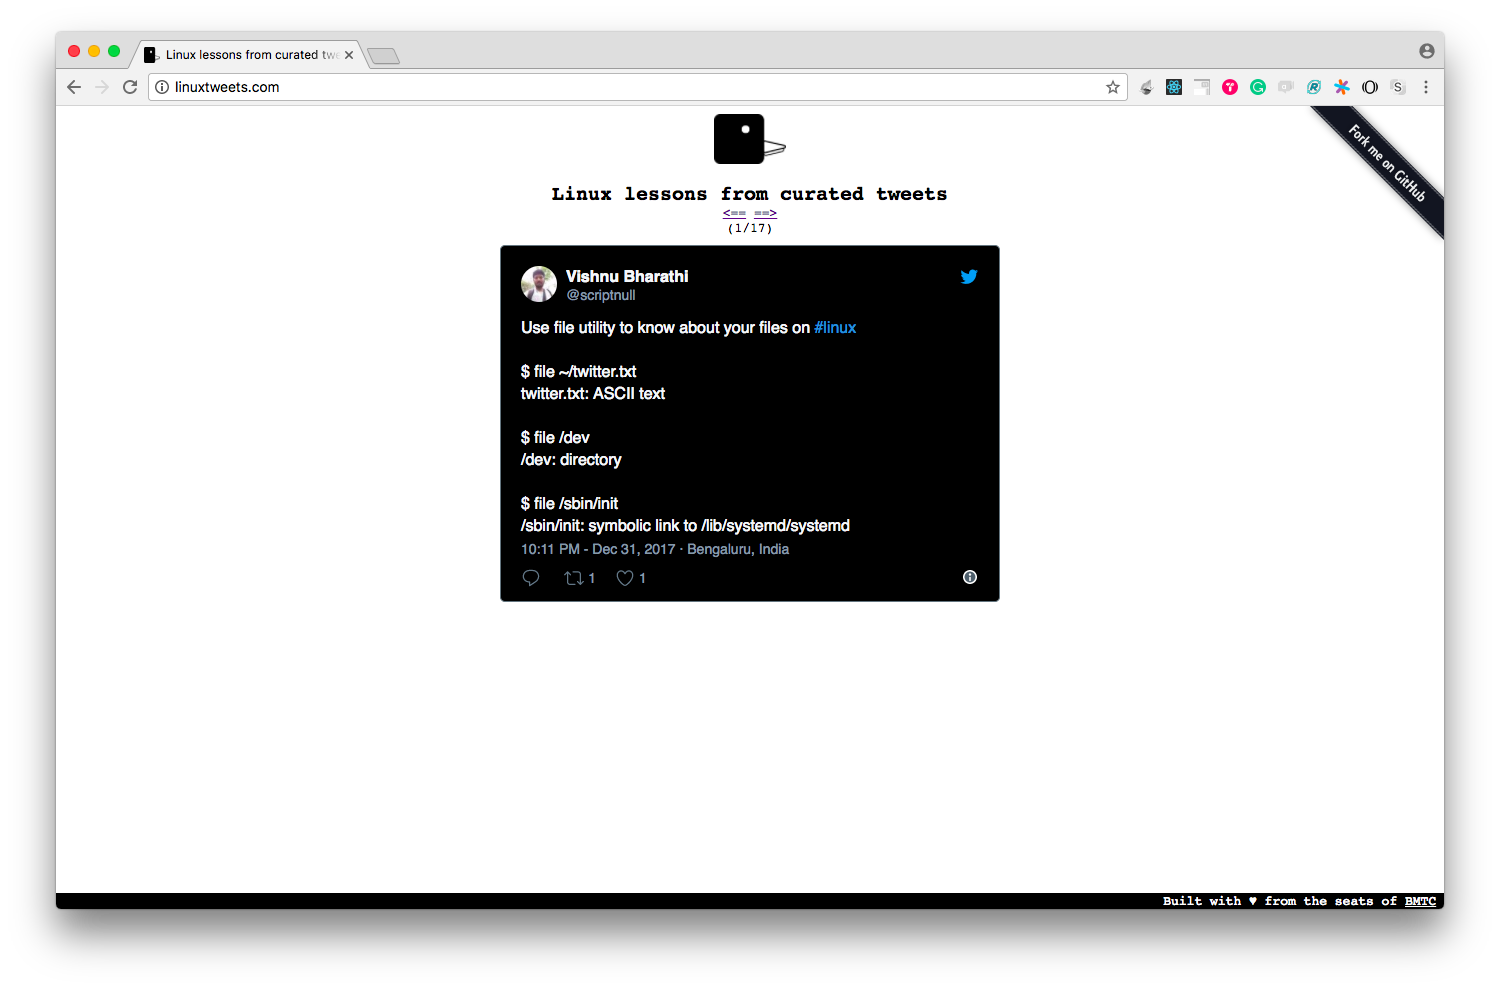1500x989 pixels.
Task: Click Vishnu Bharathi's avatar photo
Action: (539, 284)
